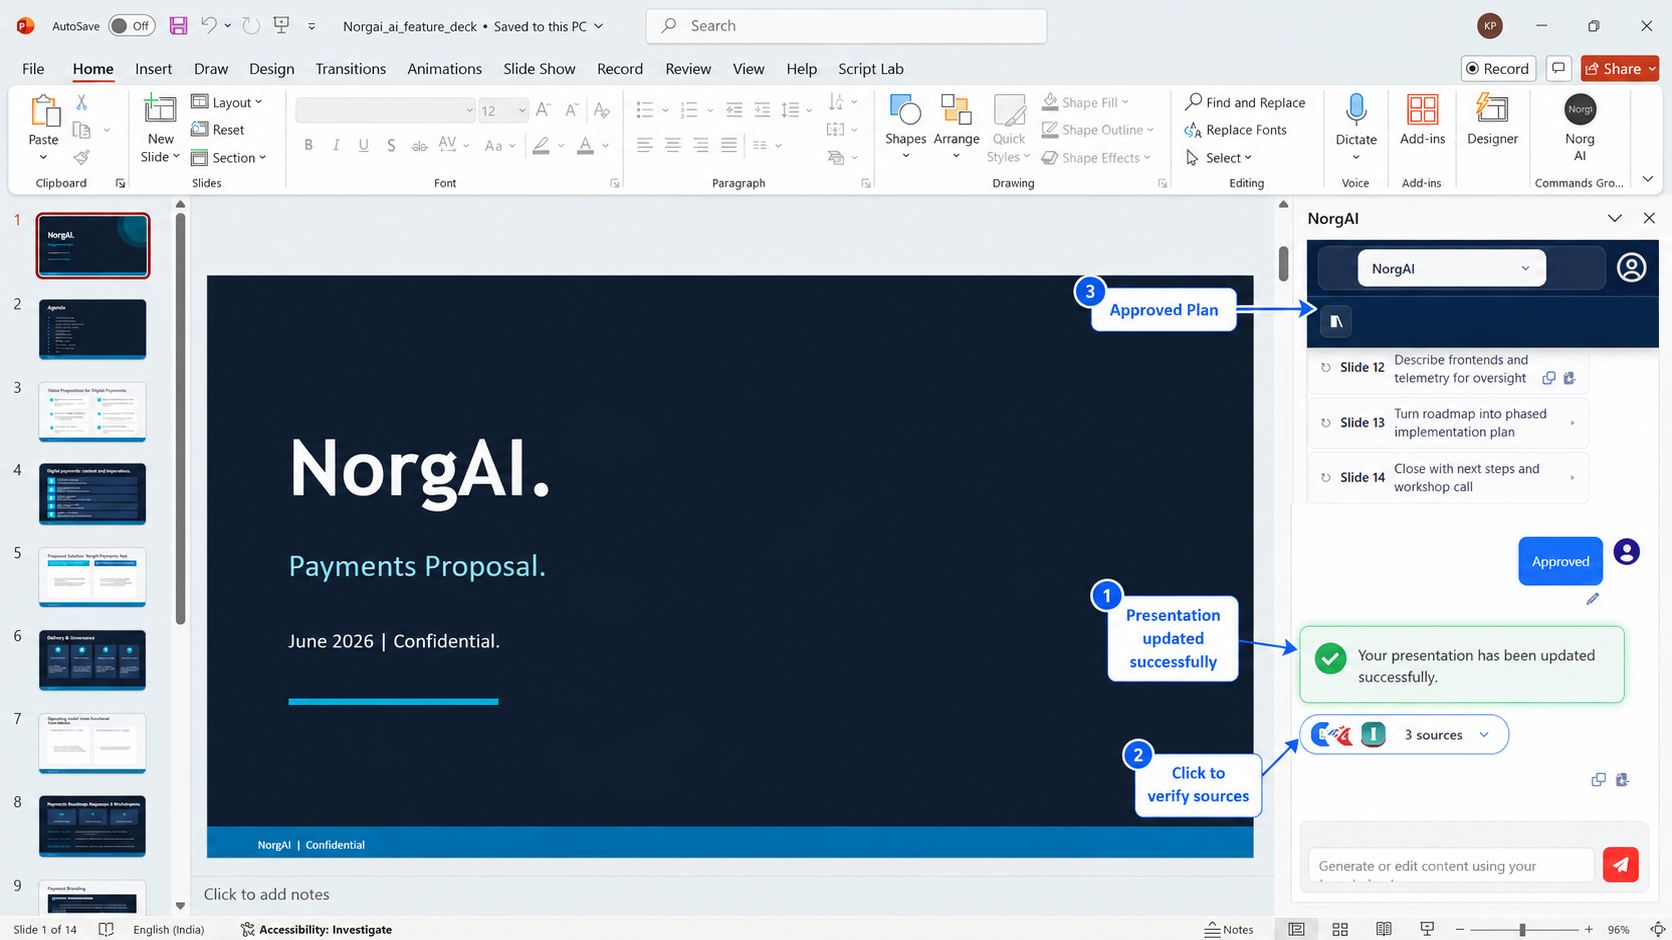Start presentation from beginning icon in title bar

tap(282, 26)
